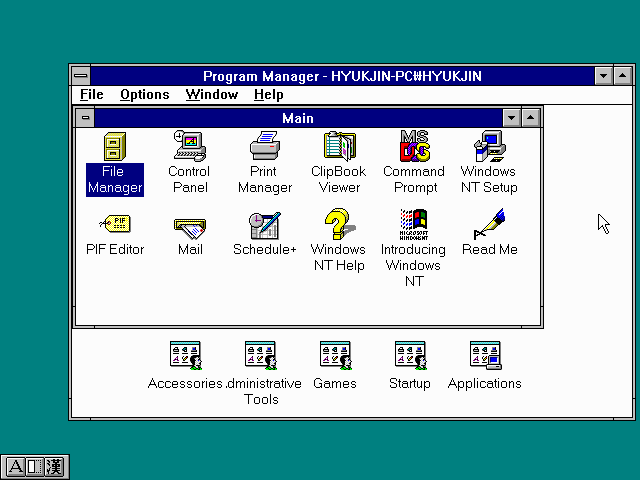Click the 'A' input mode indicator
The height and width of the screenshot is (480, 640).
(x=16, y=467)
